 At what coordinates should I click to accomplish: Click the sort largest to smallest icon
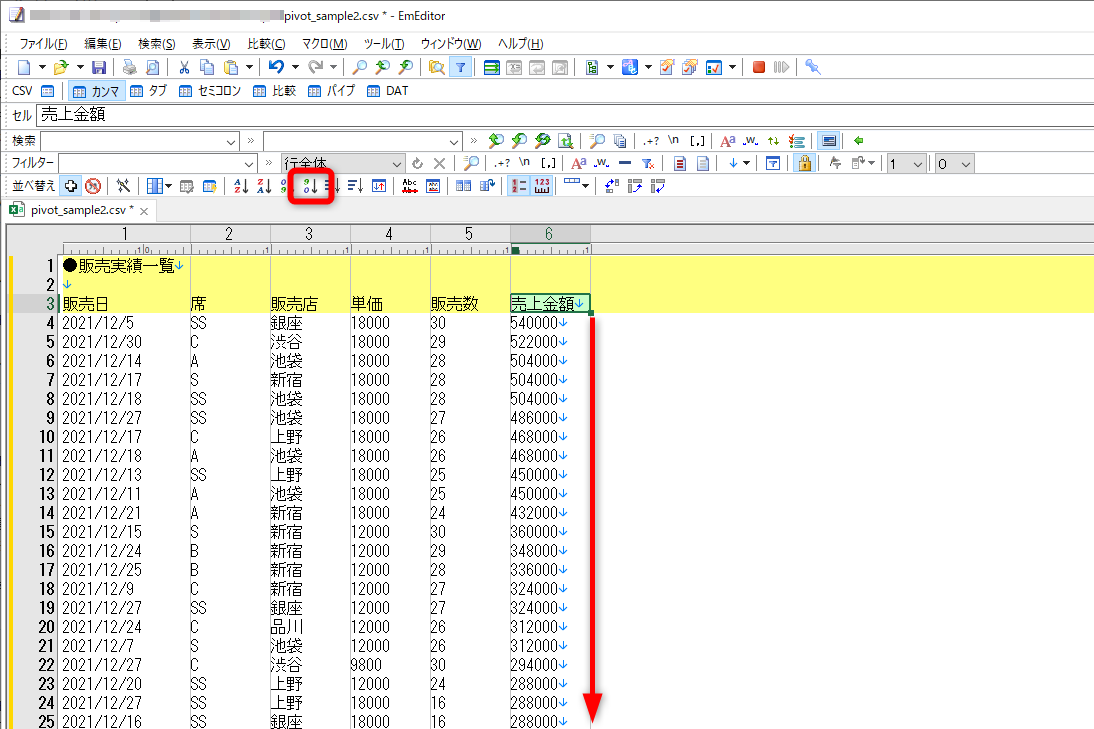coord(310,186)
